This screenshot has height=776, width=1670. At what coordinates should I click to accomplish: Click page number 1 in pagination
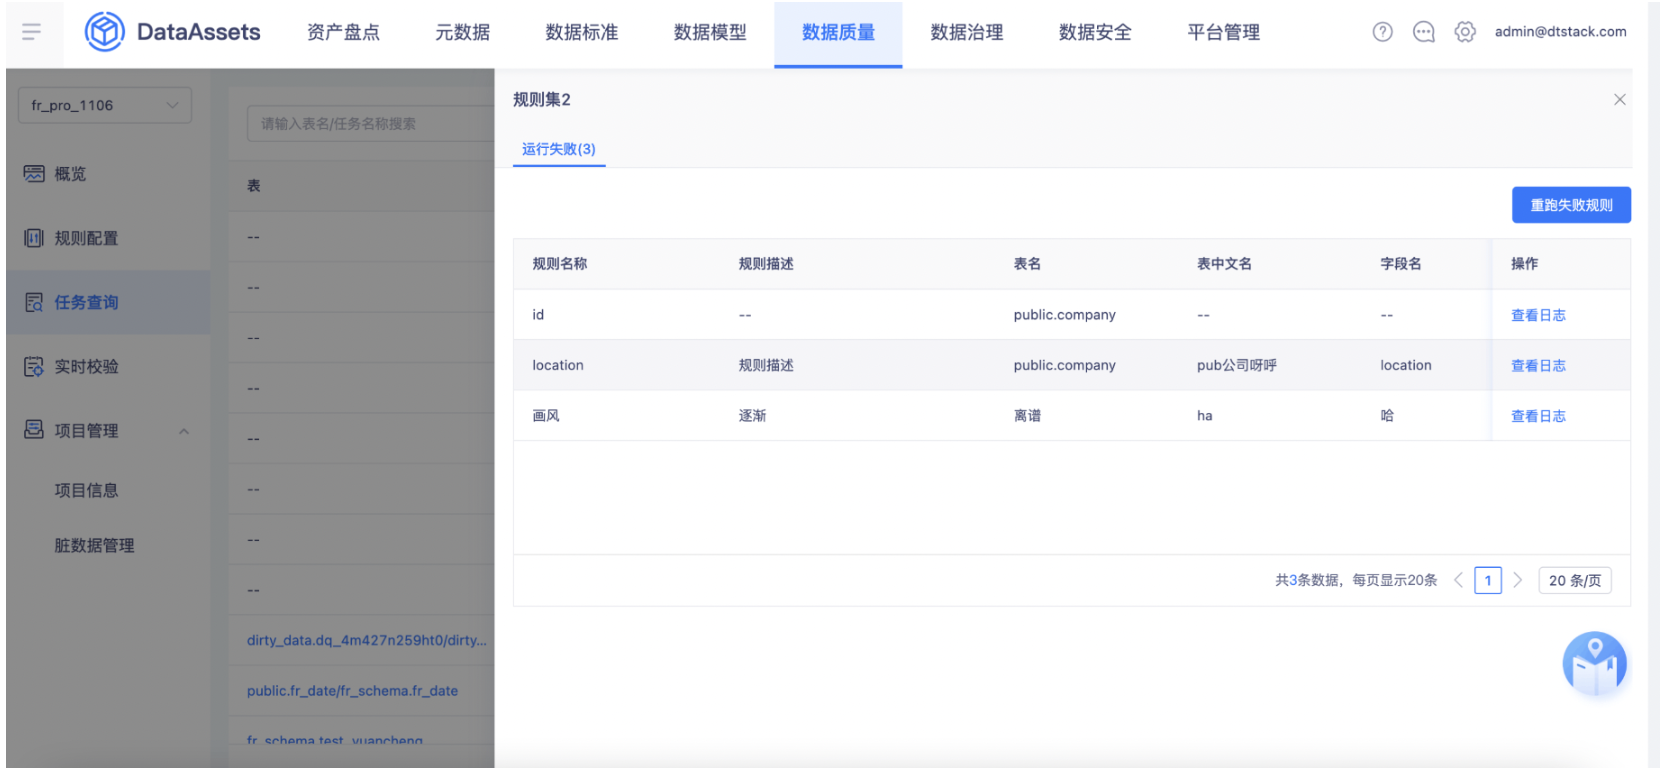pos(1488,580)
